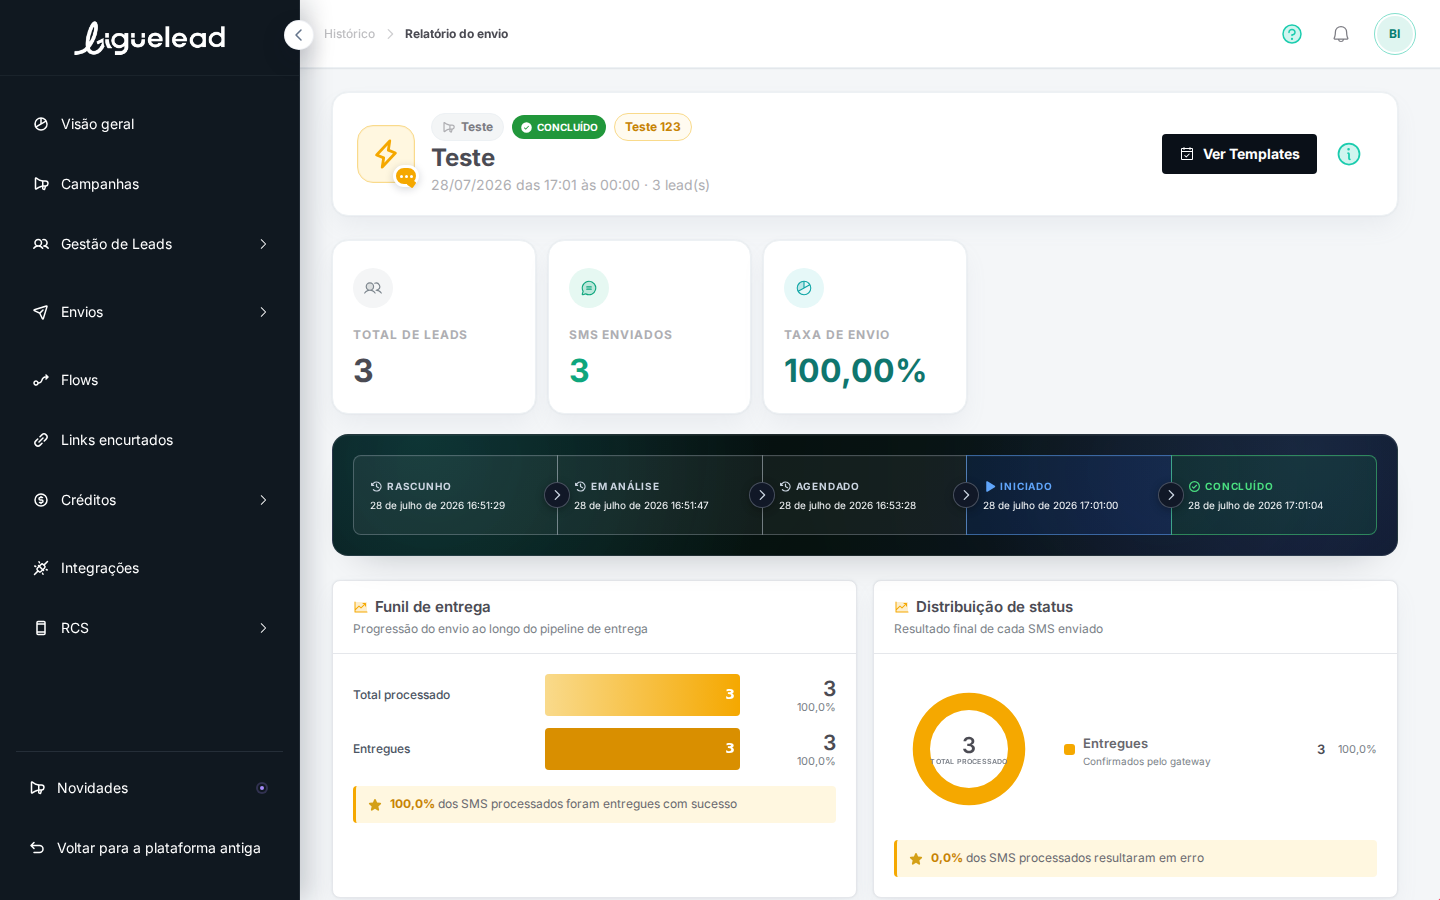Image resolution: width=1440 pixels, height=900 pixels.
Task: Click the Créditos coin icon
Action: 41,500
